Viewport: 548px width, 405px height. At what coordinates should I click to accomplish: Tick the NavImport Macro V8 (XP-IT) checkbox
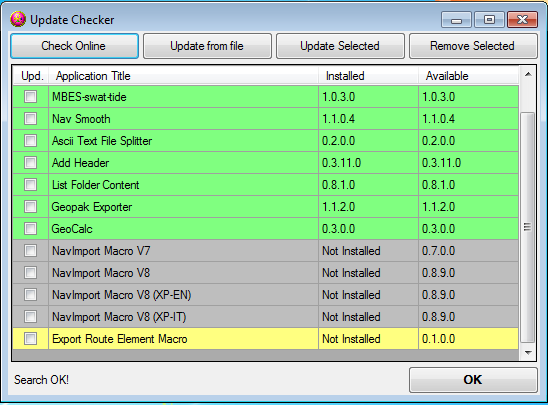pyautogui.click(x=30, y=317)
